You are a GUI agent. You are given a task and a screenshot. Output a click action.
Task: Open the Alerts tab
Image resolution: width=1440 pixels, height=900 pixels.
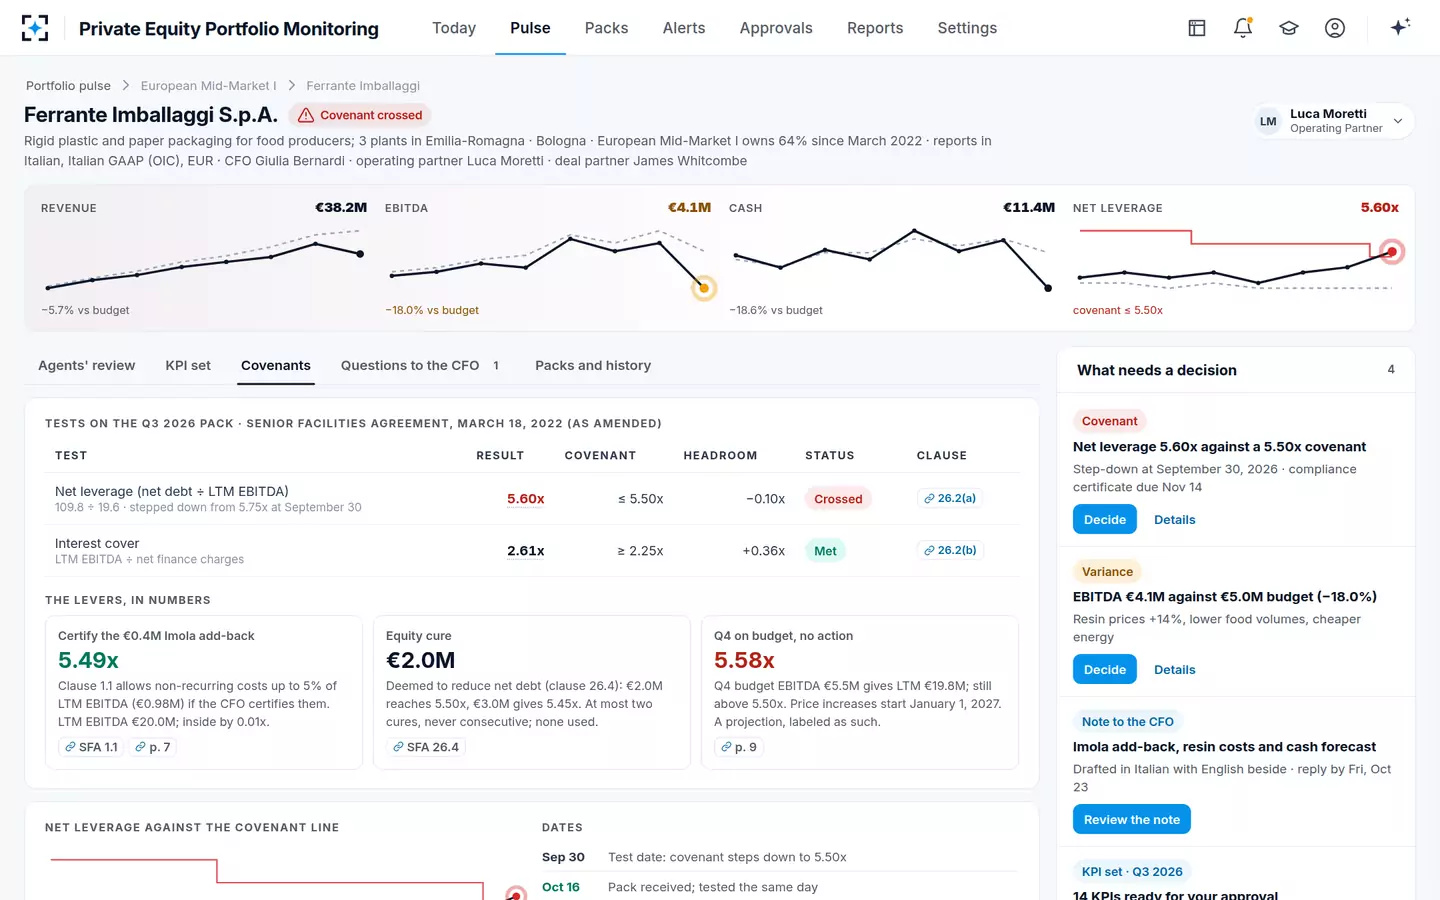[x=684, y=28]
